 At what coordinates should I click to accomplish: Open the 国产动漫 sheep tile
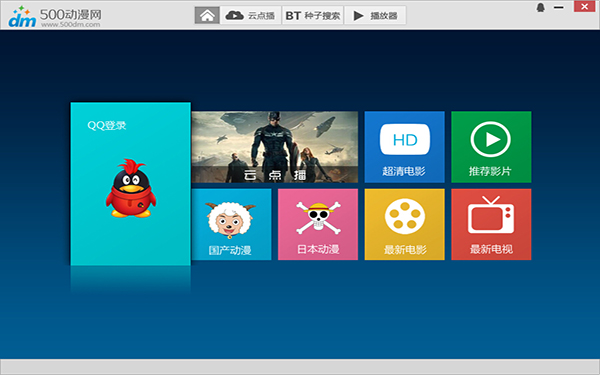tap(232, 224)
